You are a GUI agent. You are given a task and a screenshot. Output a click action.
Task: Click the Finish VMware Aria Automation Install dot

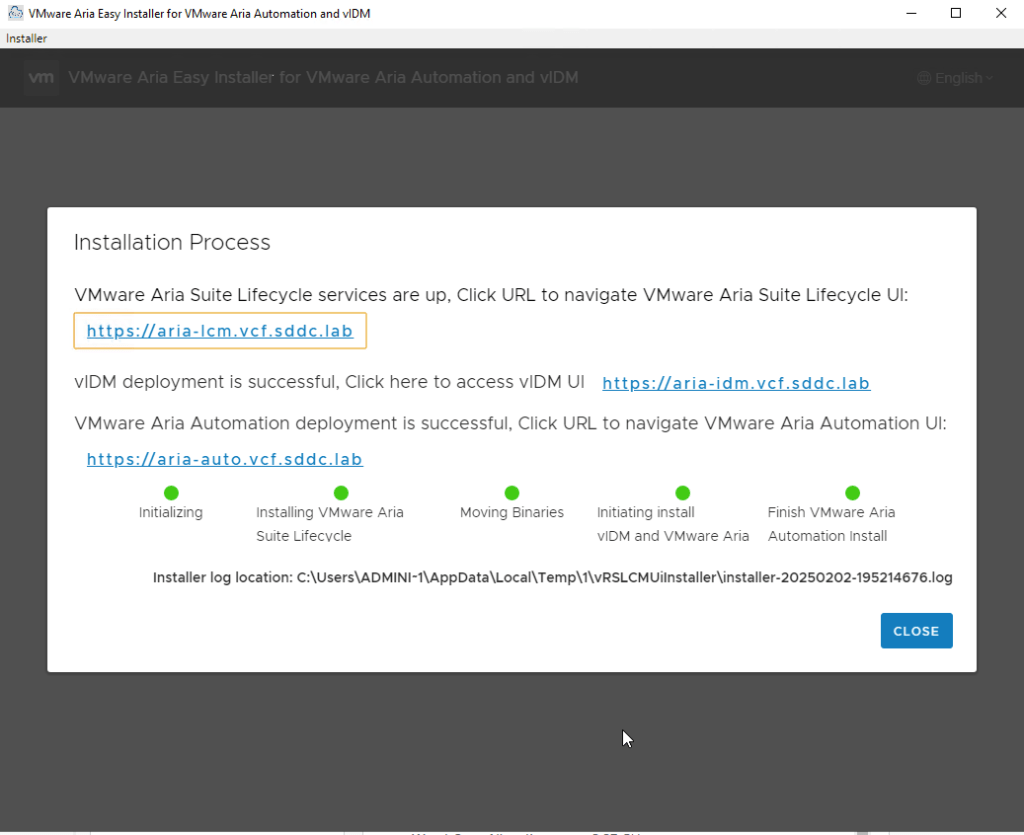(853, 493)
